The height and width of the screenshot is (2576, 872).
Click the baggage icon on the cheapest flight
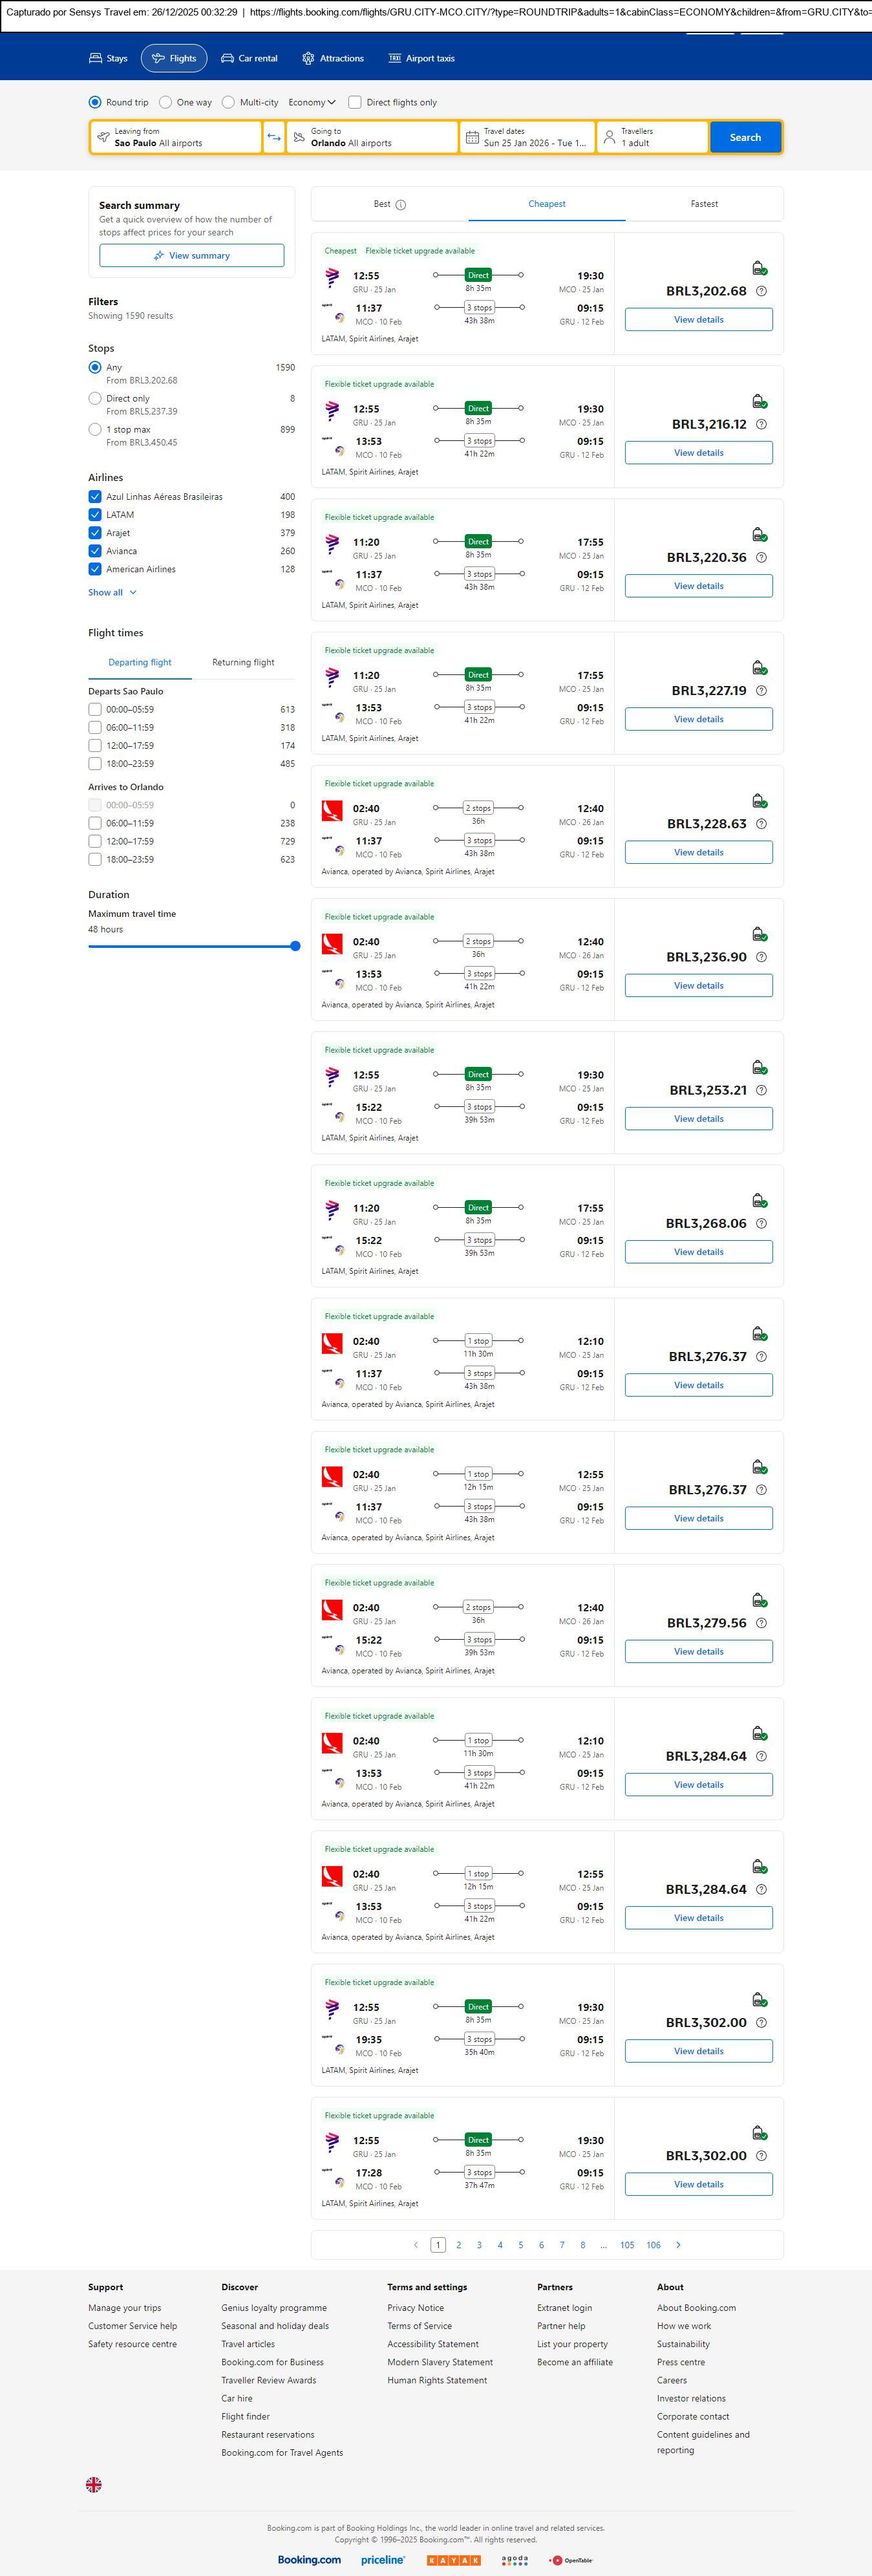pos(759,268)
